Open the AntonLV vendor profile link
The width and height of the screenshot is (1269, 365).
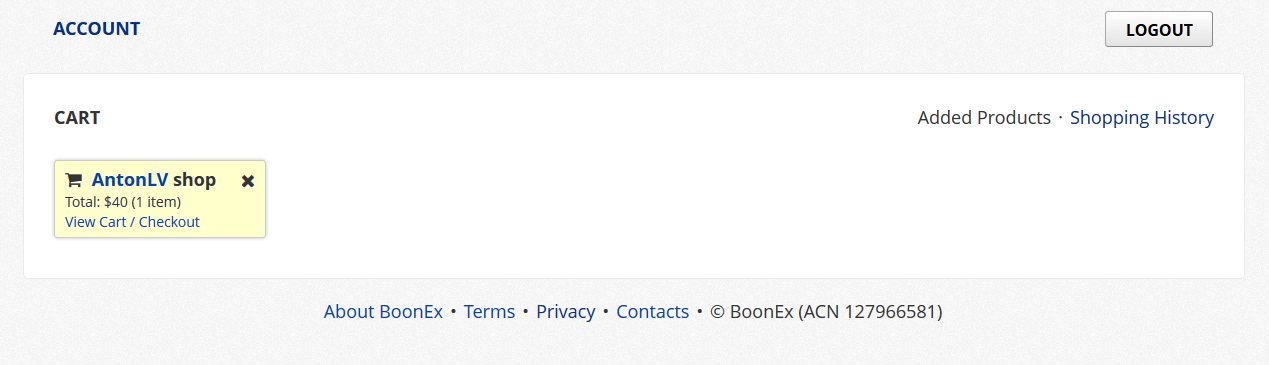pyautogui.click(x=130, y=180)
